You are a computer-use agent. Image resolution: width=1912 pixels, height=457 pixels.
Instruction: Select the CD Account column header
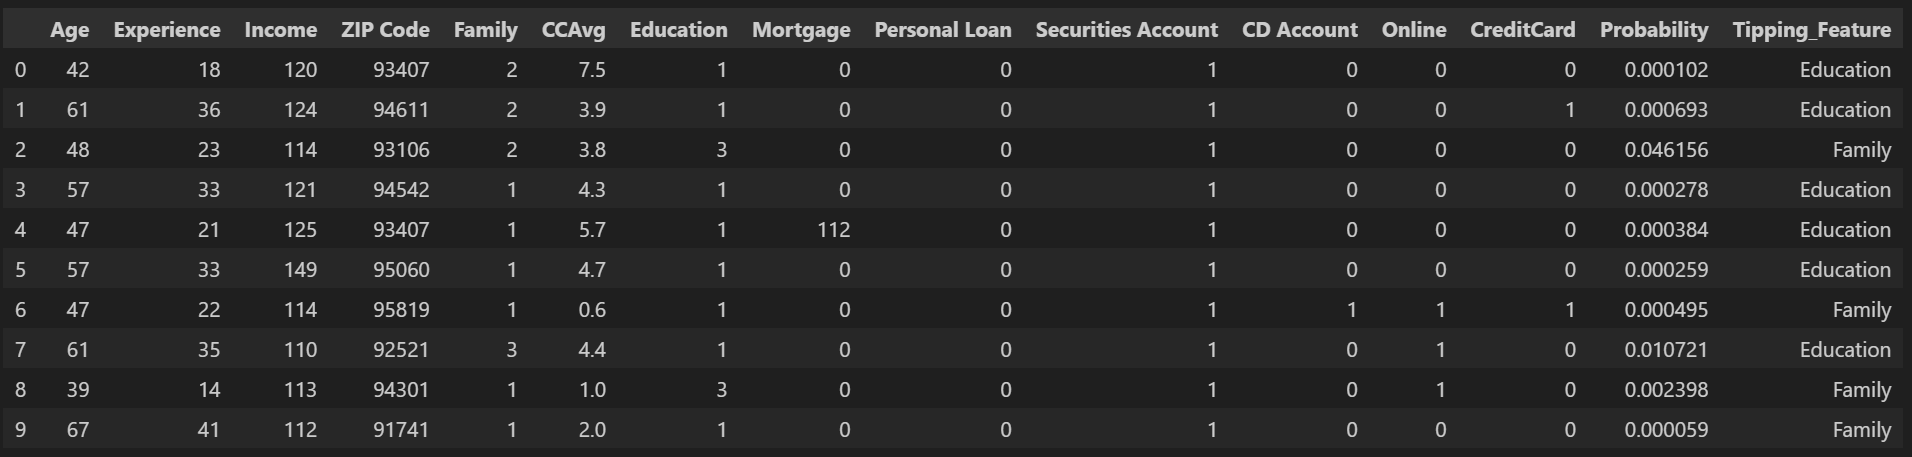pos(1299,30)
